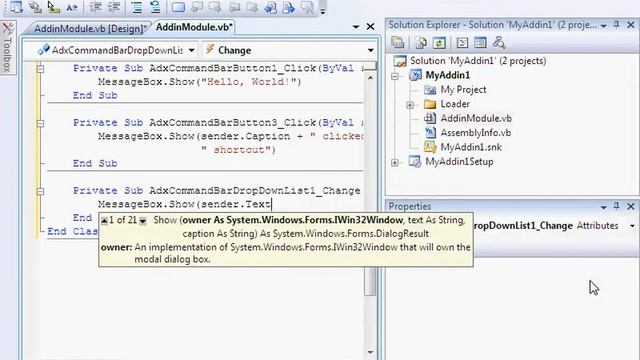Toggle Show All Files in Solution Explorer
The image size is (640, 360).
[x=420, y=42]
